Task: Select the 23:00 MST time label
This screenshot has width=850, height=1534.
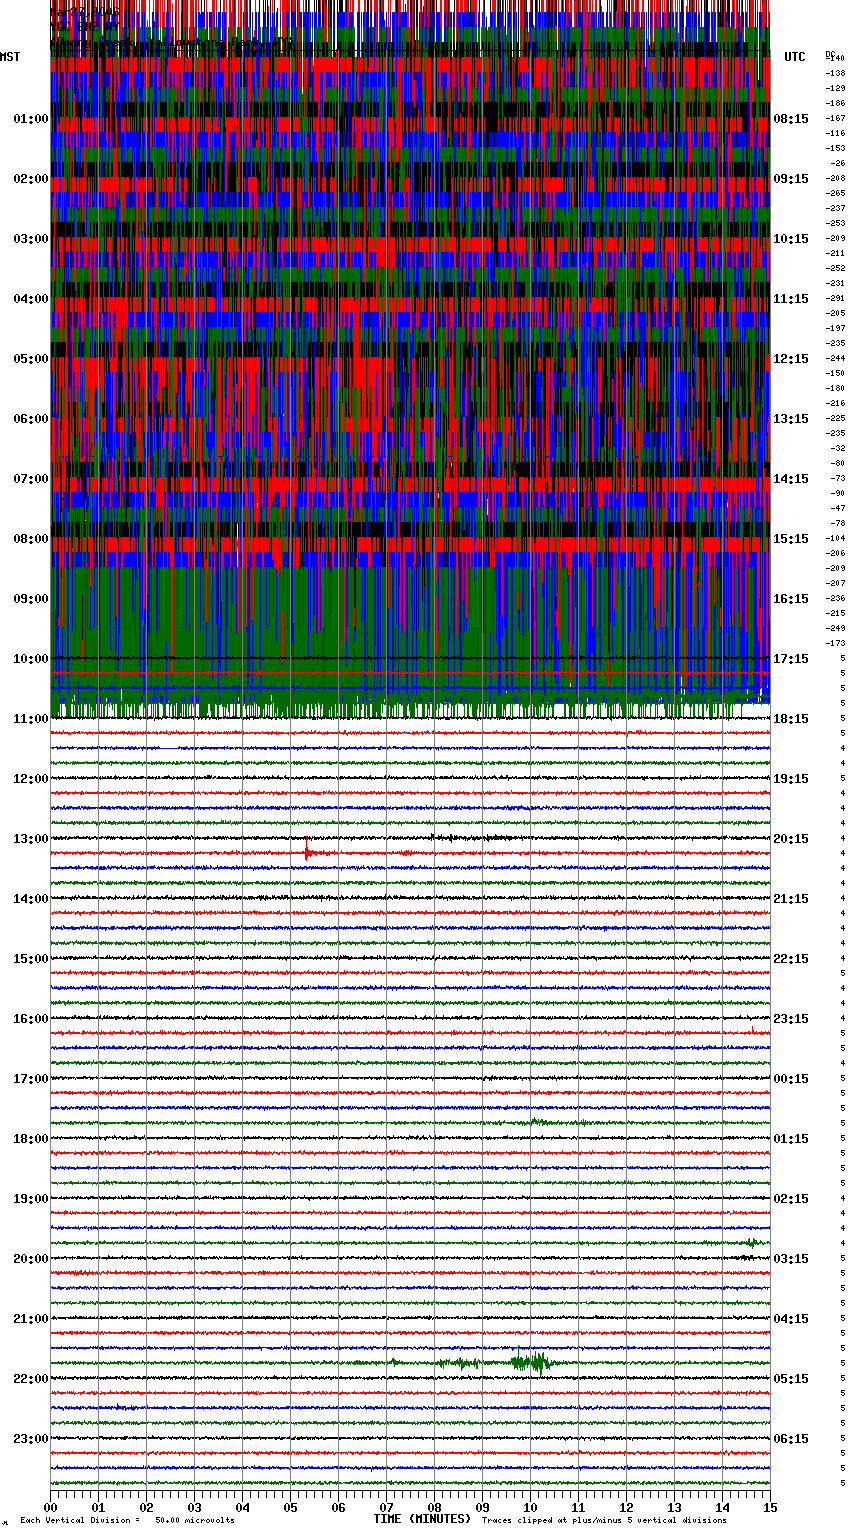Action: point(31,1439)
